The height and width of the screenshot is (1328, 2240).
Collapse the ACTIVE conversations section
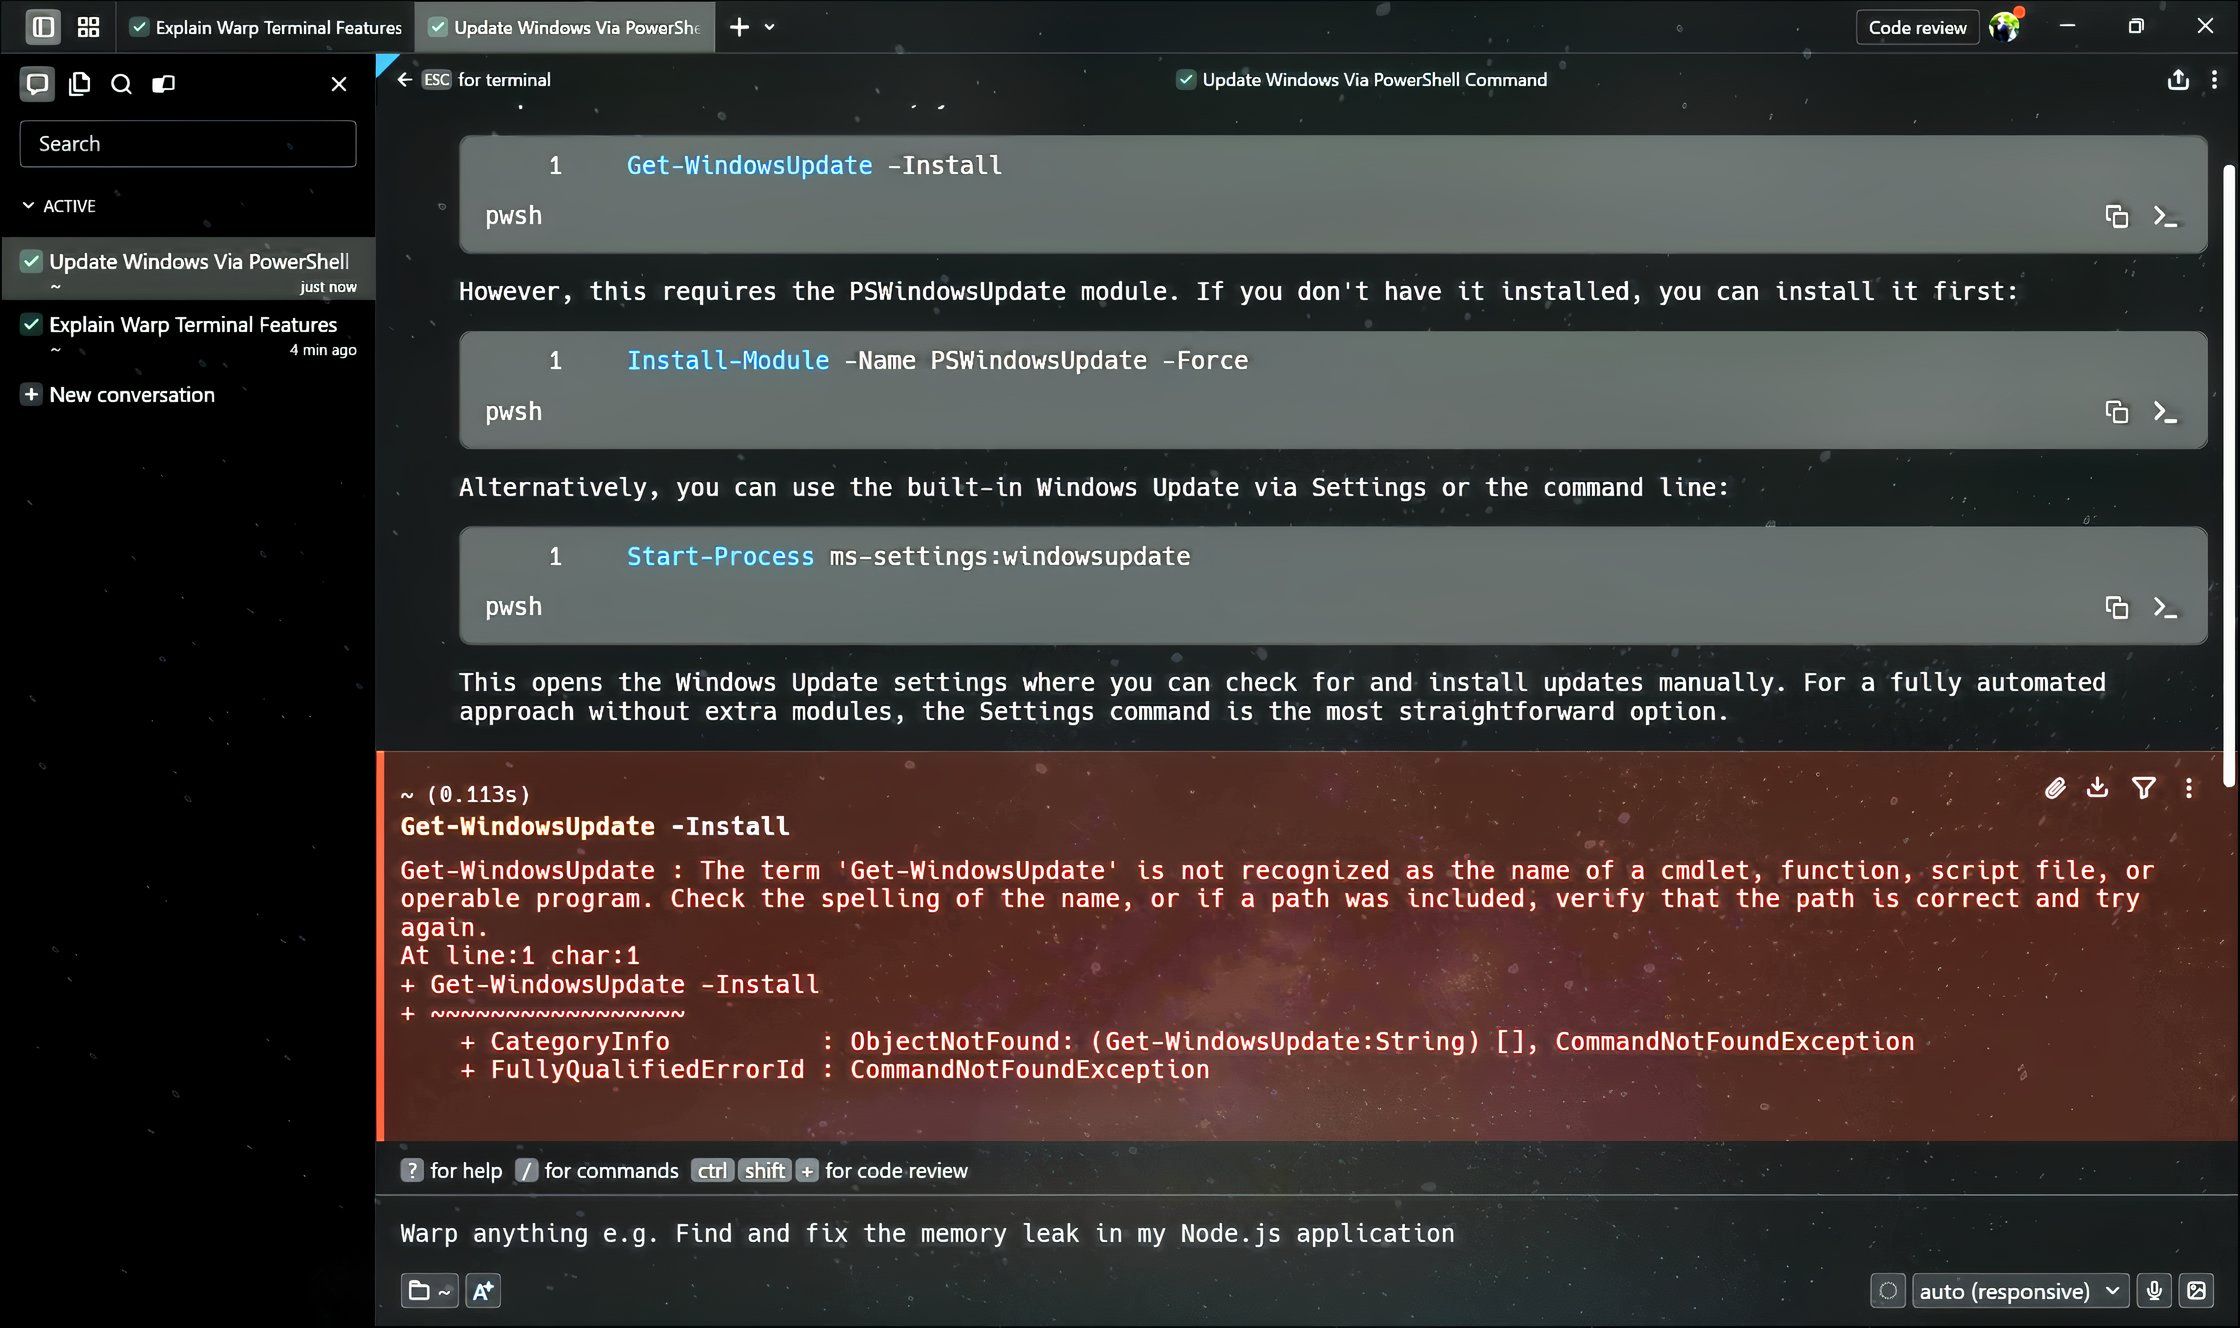coord(59,206)
